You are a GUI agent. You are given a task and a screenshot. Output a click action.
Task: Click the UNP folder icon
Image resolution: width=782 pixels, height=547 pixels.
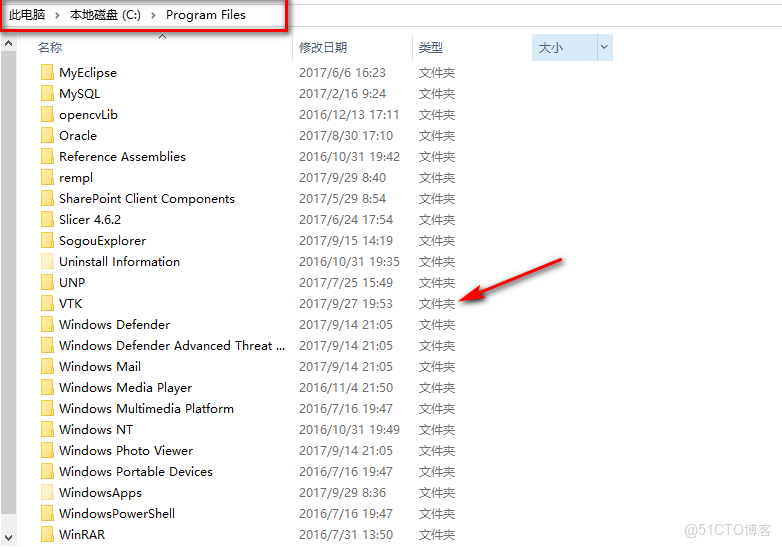[47, 282]
